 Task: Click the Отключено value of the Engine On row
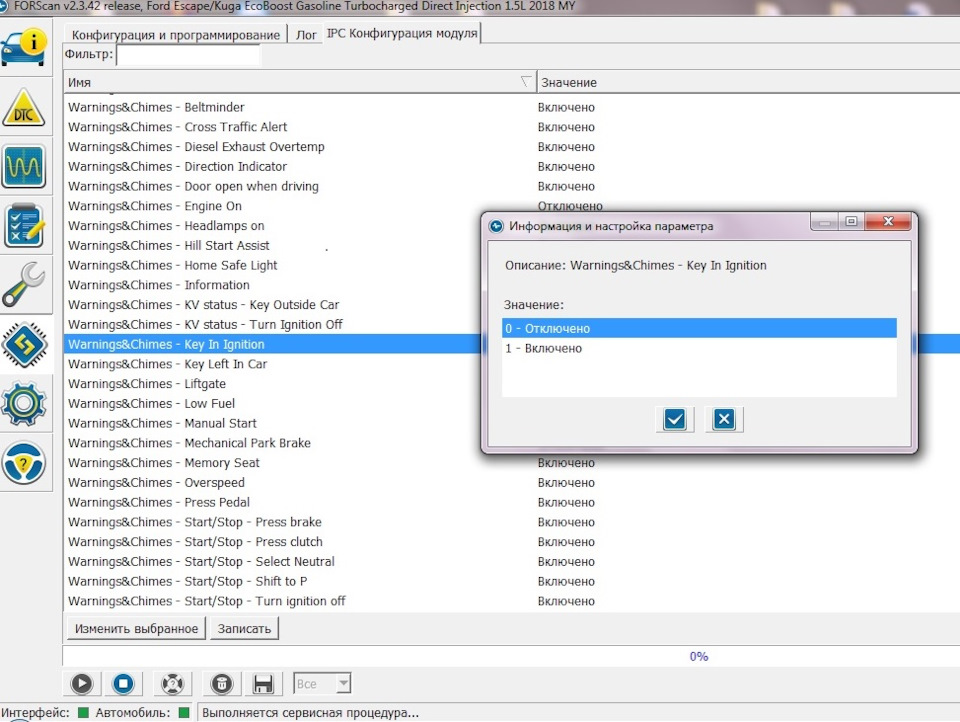[x=570, y=206]
